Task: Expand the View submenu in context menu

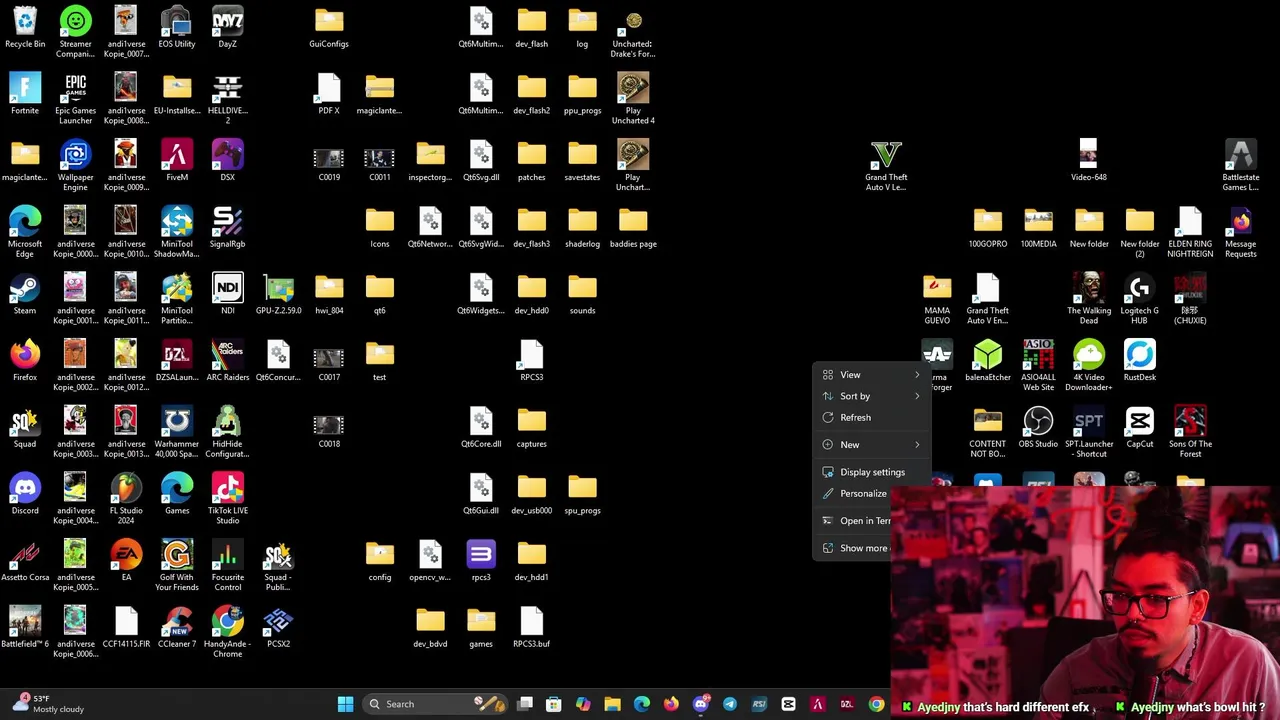Action: coord(871,375)
